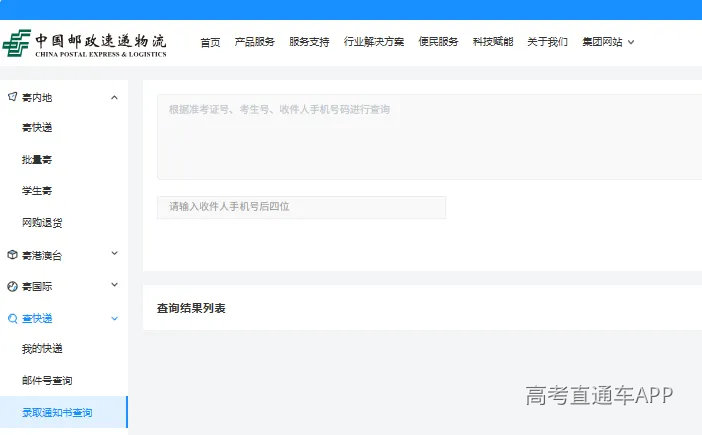The width and height of the screenshot is (702, 435).
Task: Select 录取通知书查询 in sidebar
Action: pyautogui.click(x=57, y=412)
